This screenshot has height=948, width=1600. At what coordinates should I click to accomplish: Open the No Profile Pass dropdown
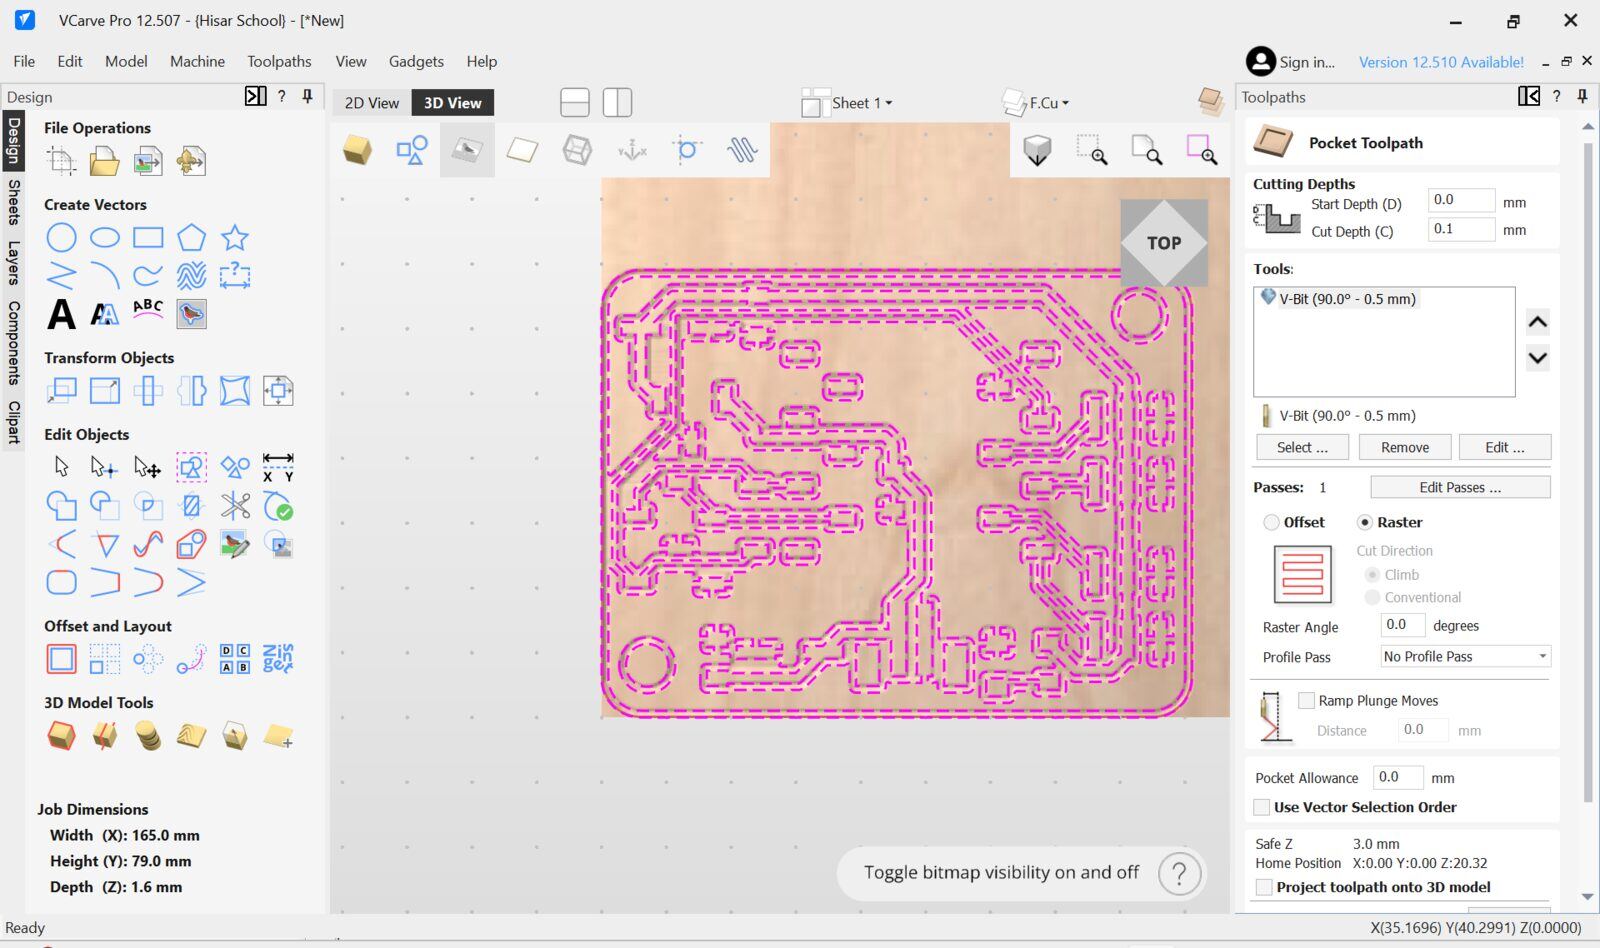1465,657
